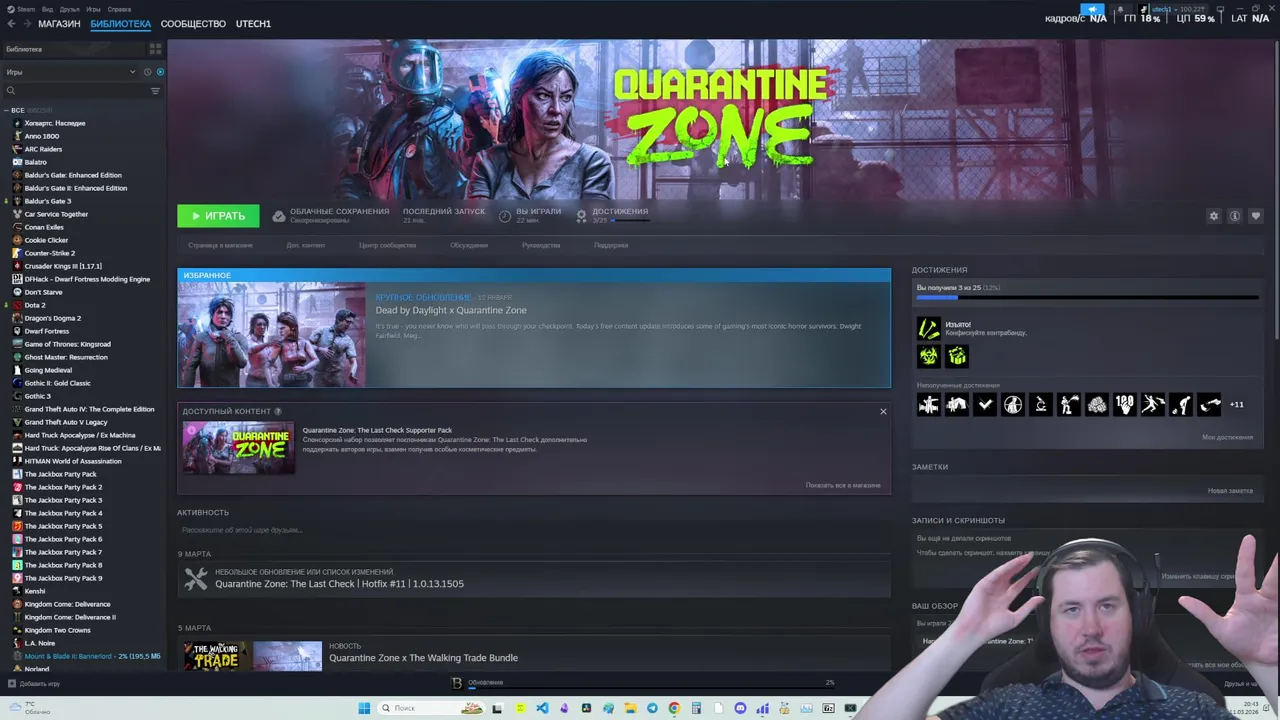Open Supporter Pack DLC thumbnail

pyautogui.click(x=238, y=448)
